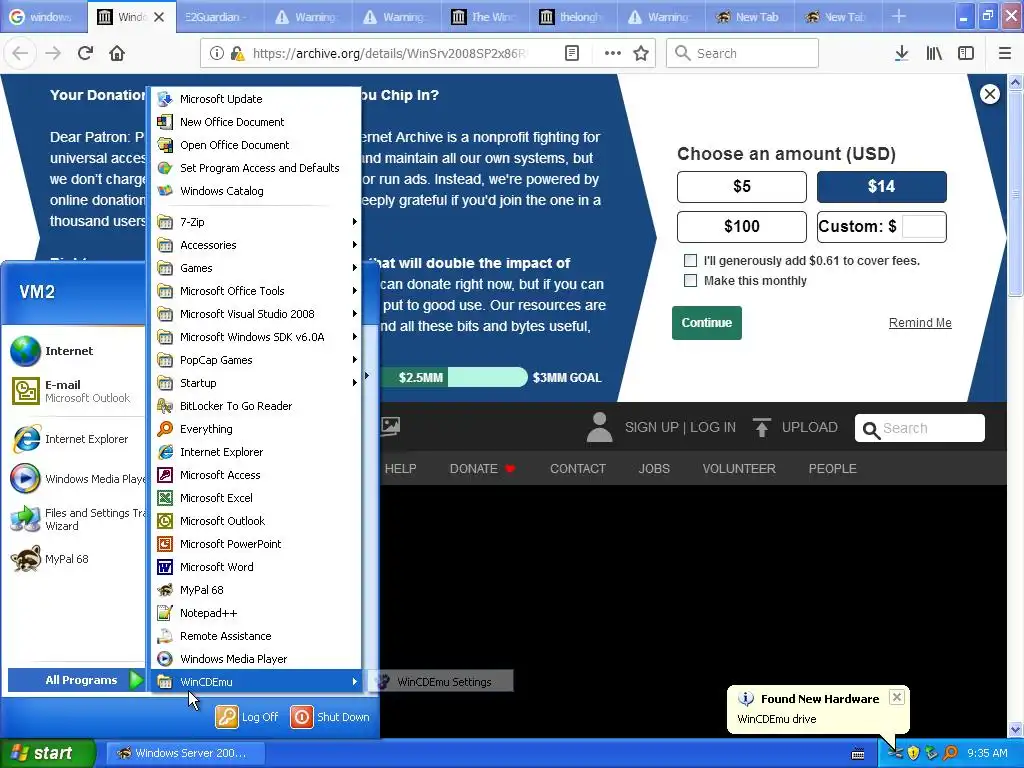The image size is (1024, 768).
Task: Click the browser Back arrow
Action: [20, 53]
